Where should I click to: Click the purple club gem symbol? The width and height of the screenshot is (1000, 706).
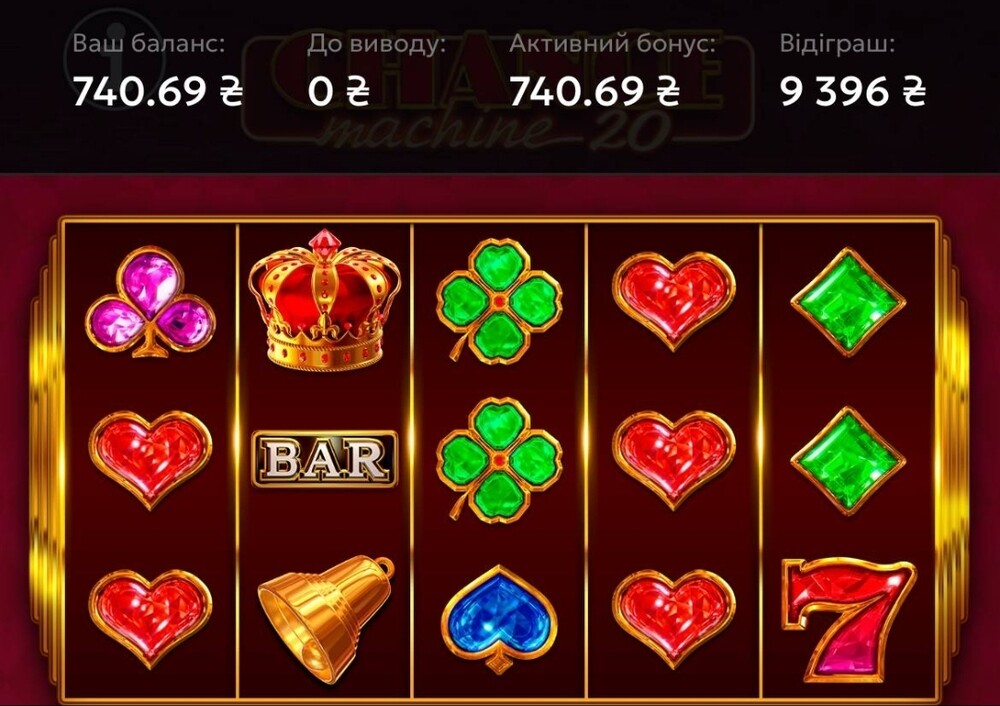pyautogui.click(x=150, y=302)
